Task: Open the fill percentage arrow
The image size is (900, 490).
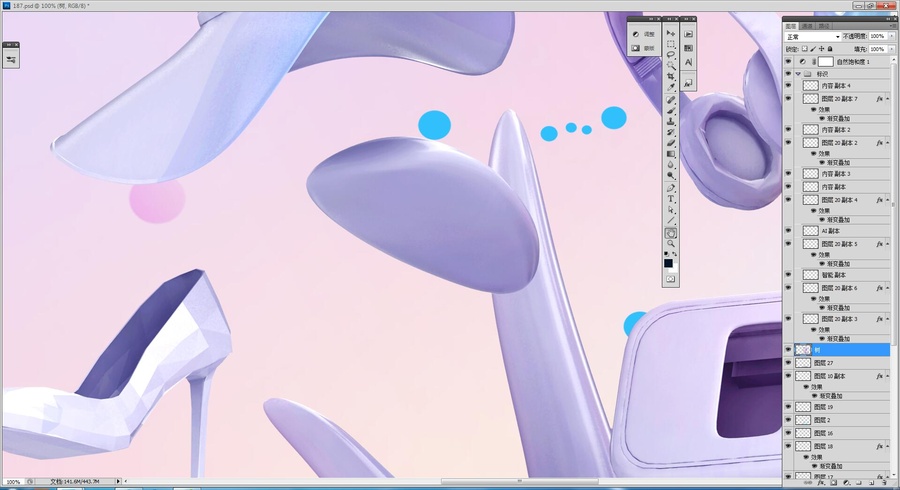Action: 891,49
